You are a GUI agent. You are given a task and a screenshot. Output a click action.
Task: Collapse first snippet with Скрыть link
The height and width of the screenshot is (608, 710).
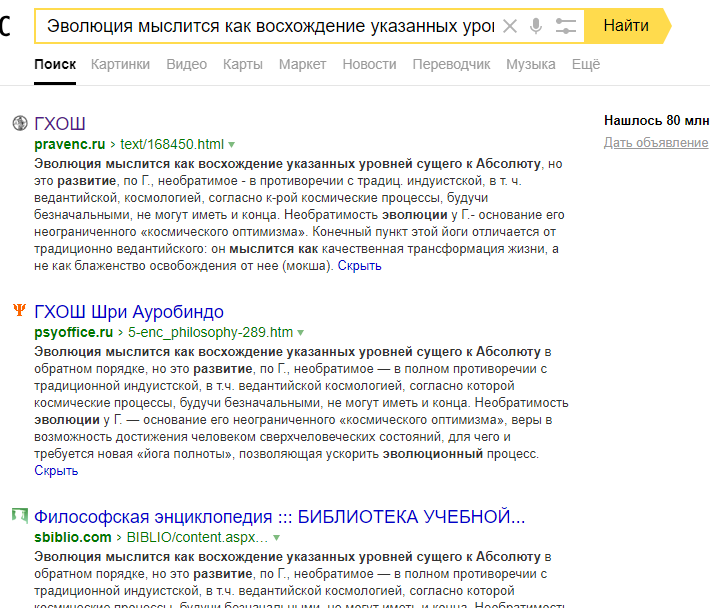tap(360, 266)
